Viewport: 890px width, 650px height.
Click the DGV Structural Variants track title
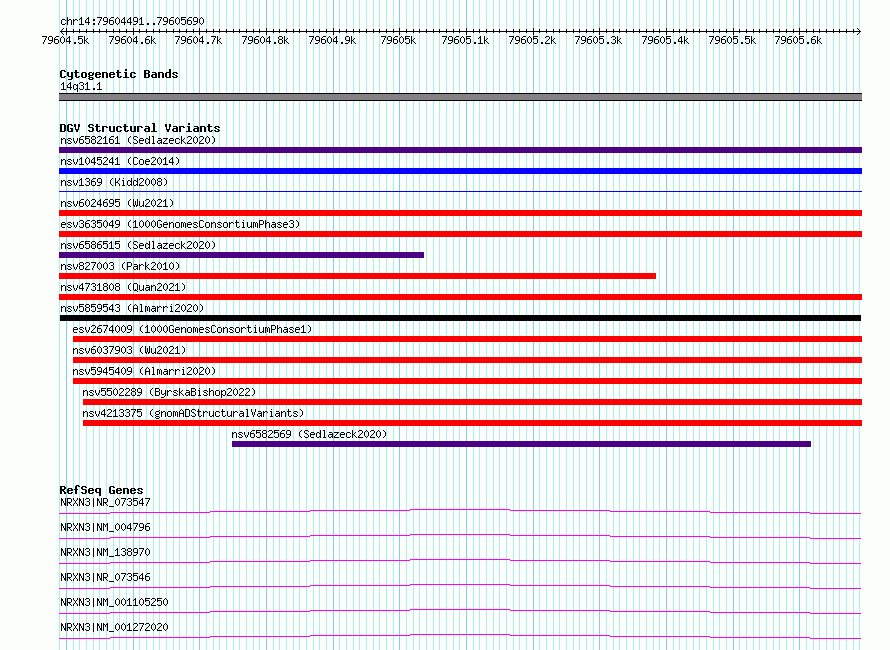coord(140,128)
